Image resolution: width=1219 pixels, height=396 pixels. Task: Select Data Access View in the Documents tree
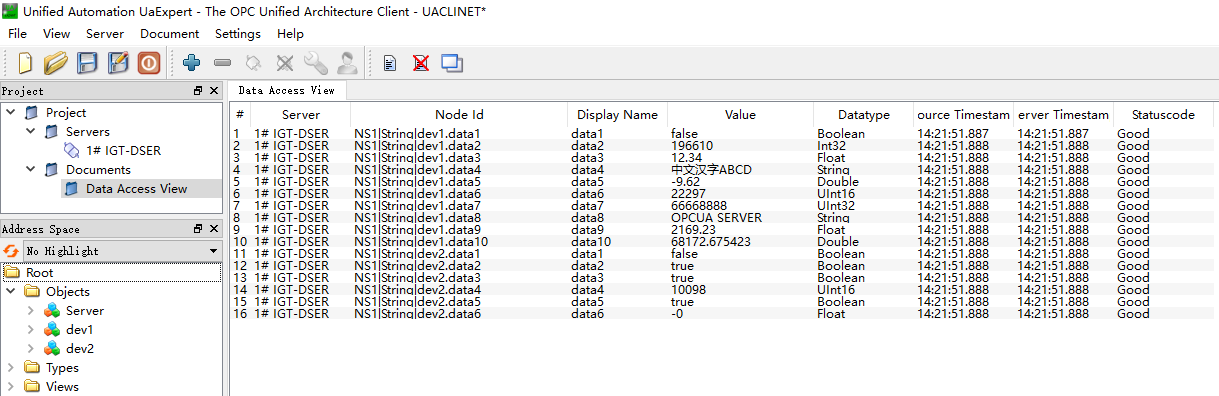[136, 188]
